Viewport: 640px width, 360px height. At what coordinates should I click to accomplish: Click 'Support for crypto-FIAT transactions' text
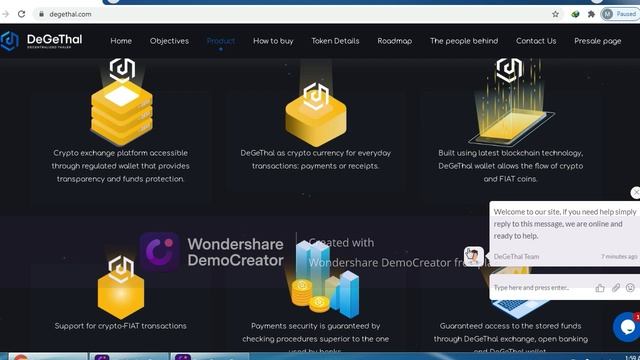click(120, 326)
